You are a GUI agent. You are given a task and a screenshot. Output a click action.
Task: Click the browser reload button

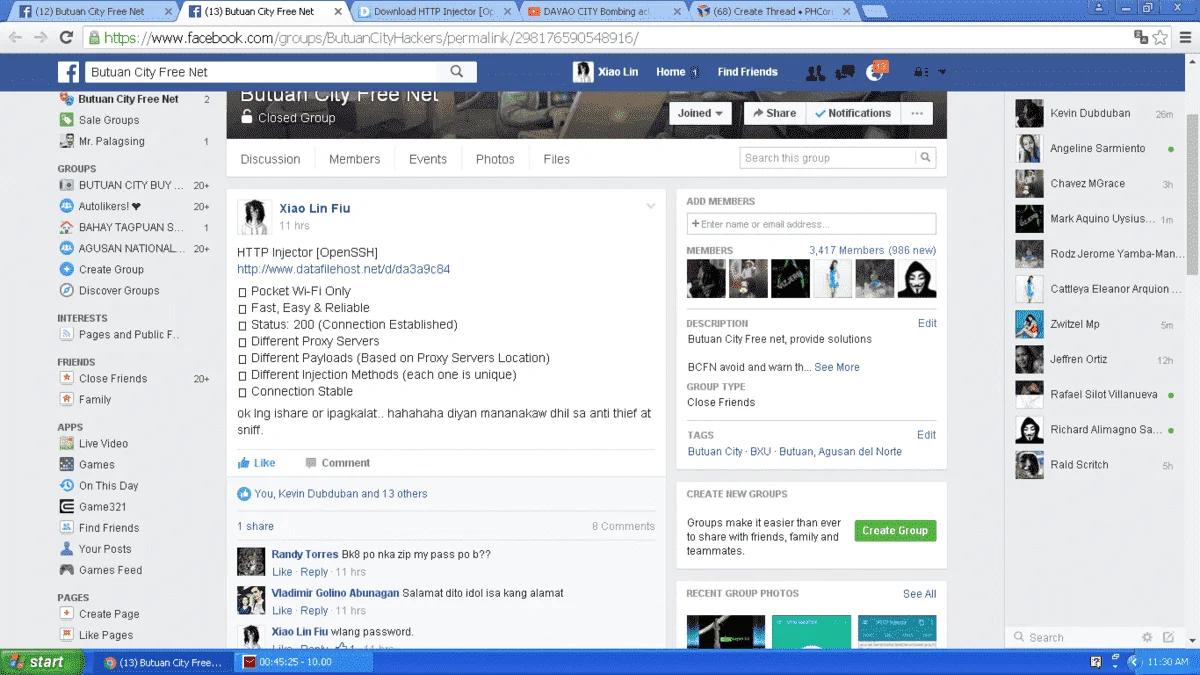[66, 38]
